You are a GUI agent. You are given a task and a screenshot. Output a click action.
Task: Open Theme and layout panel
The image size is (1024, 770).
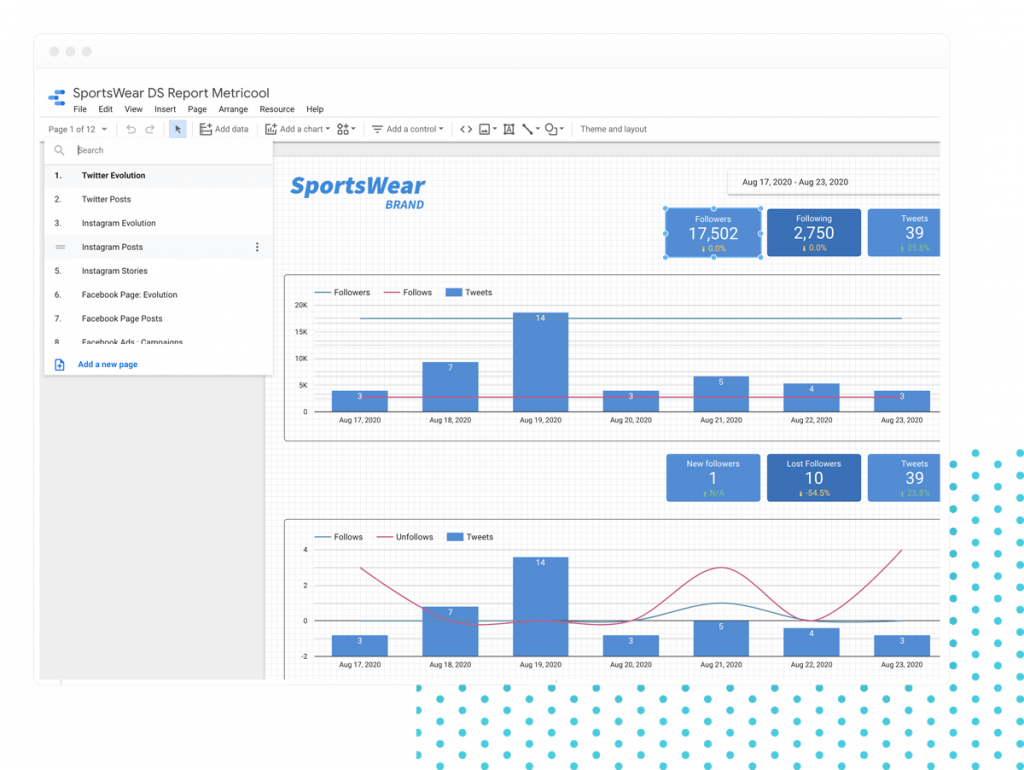[x=613, y=129]
